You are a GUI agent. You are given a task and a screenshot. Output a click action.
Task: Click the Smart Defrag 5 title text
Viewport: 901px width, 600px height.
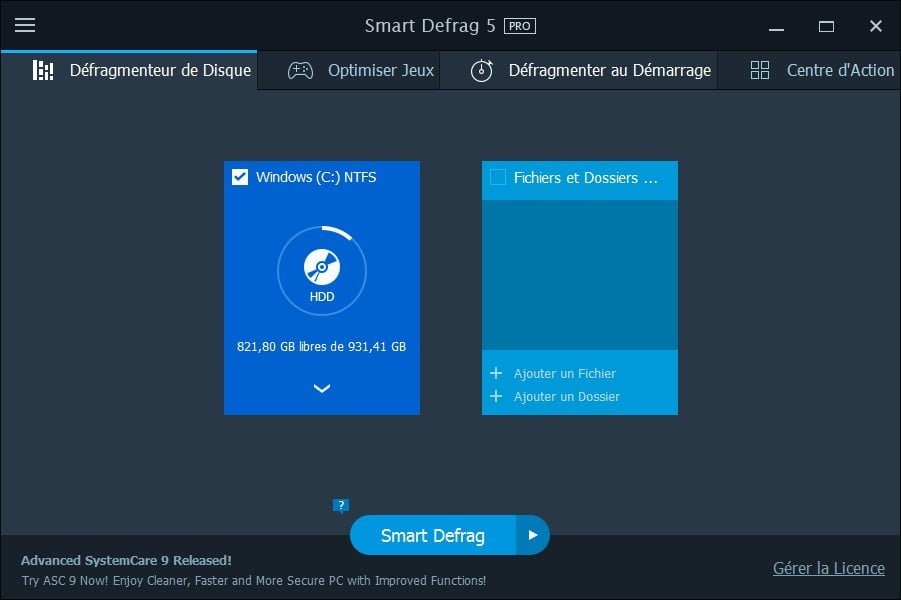[x=430, y=26]
